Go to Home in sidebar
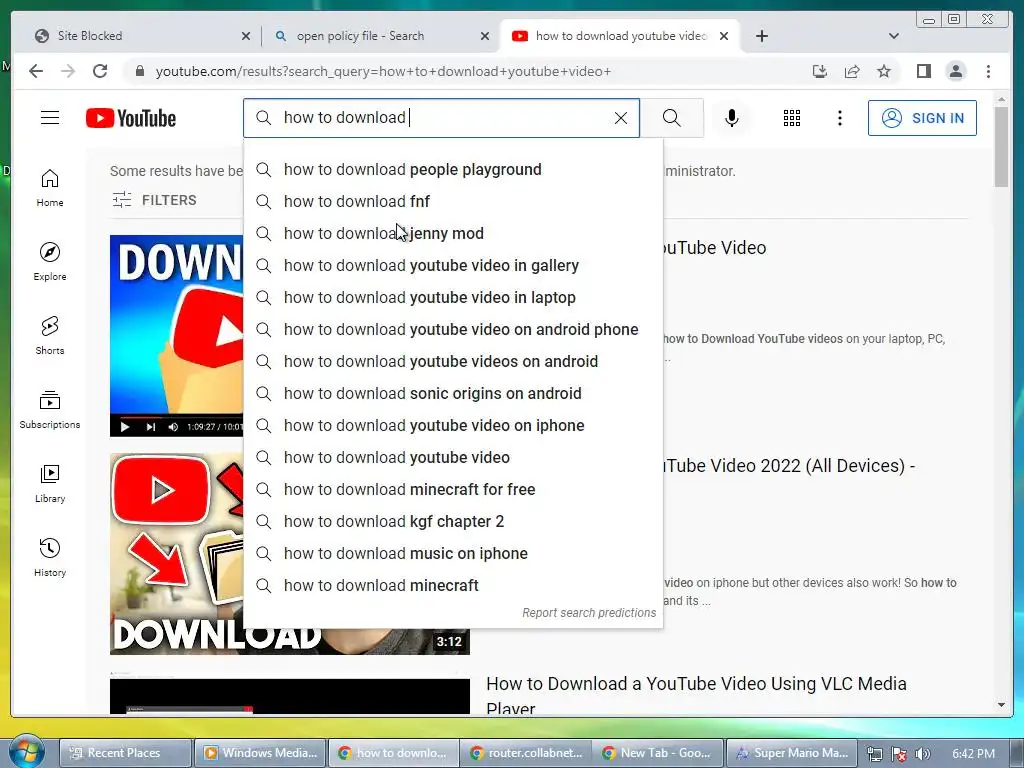This screenshot has height=768, width=1024. 50,188
